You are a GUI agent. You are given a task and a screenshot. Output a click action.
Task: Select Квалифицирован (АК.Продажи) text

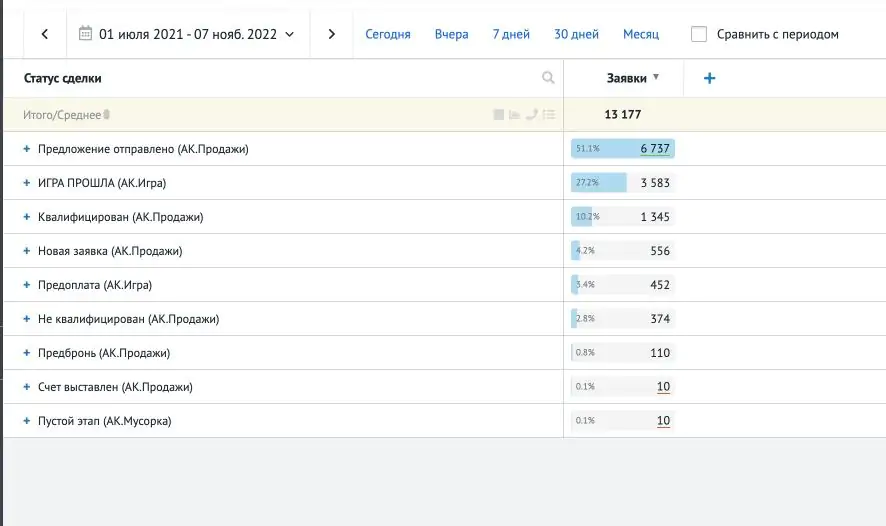[x=120, y=217]
